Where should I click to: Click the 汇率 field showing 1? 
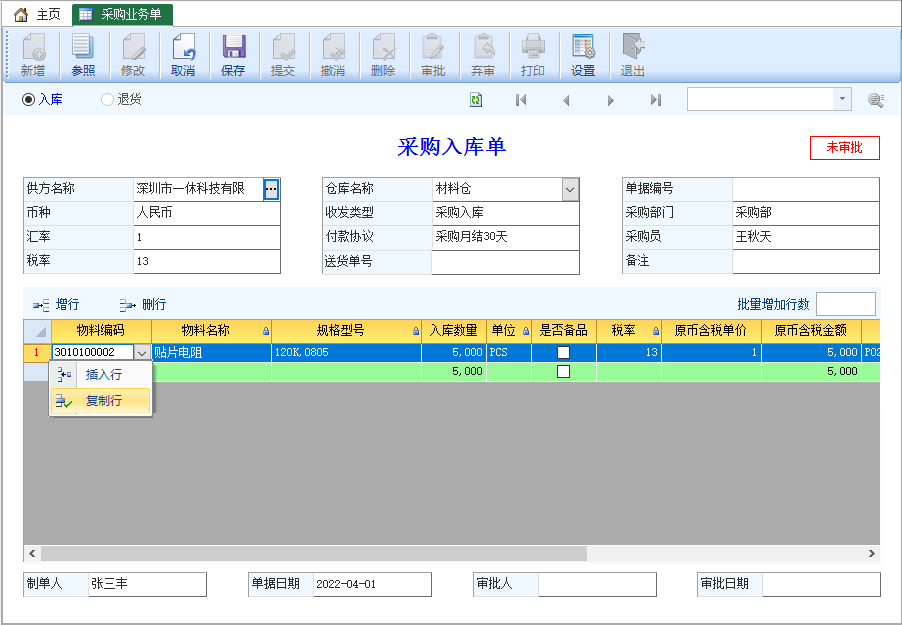point(207,237)
